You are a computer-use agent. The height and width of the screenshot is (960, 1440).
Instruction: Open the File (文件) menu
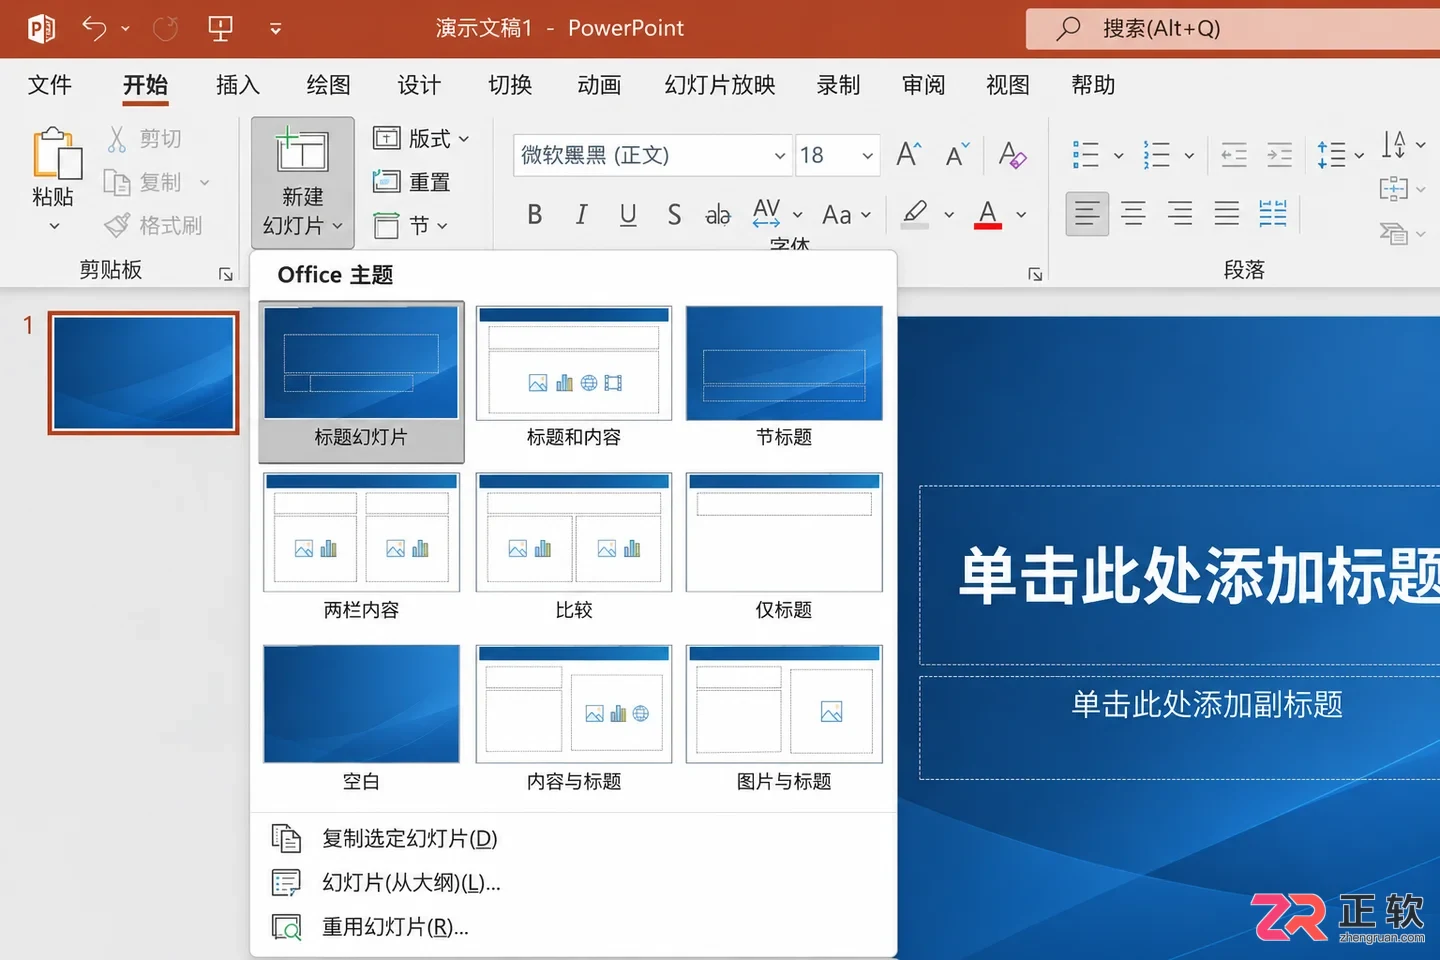click(x=50, y=85)
